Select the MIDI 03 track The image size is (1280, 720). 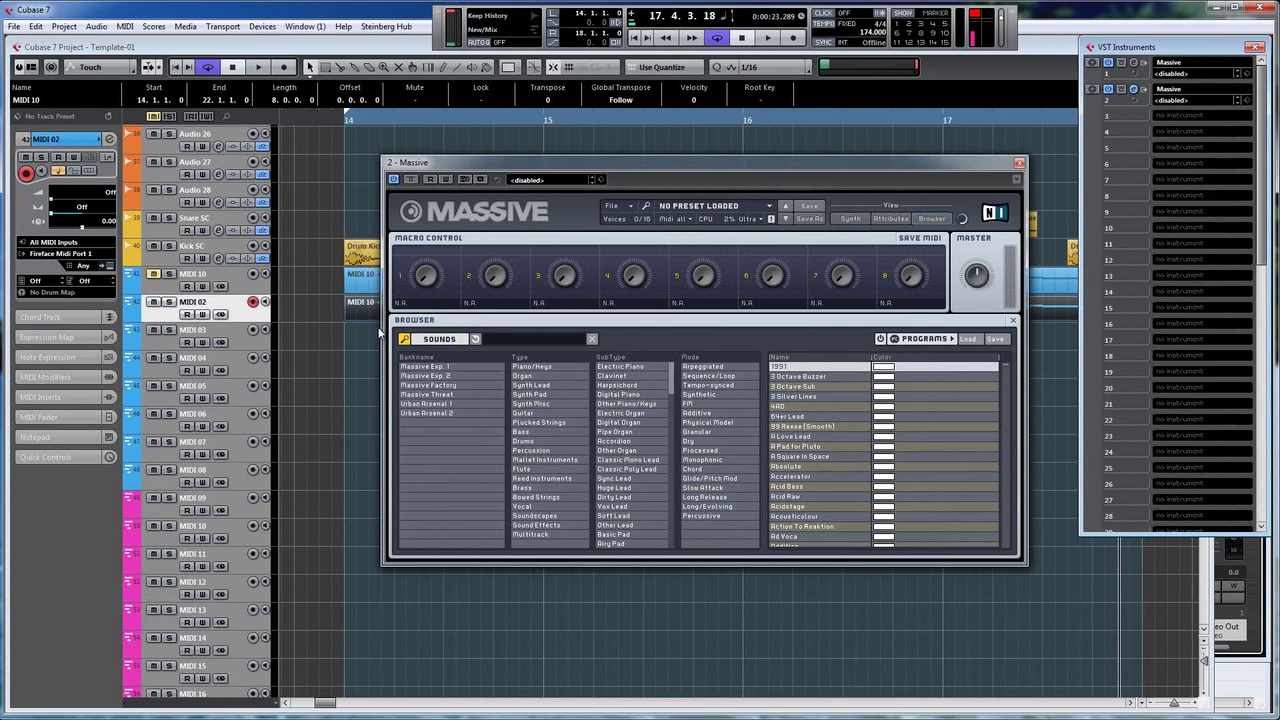pos(193,330)
